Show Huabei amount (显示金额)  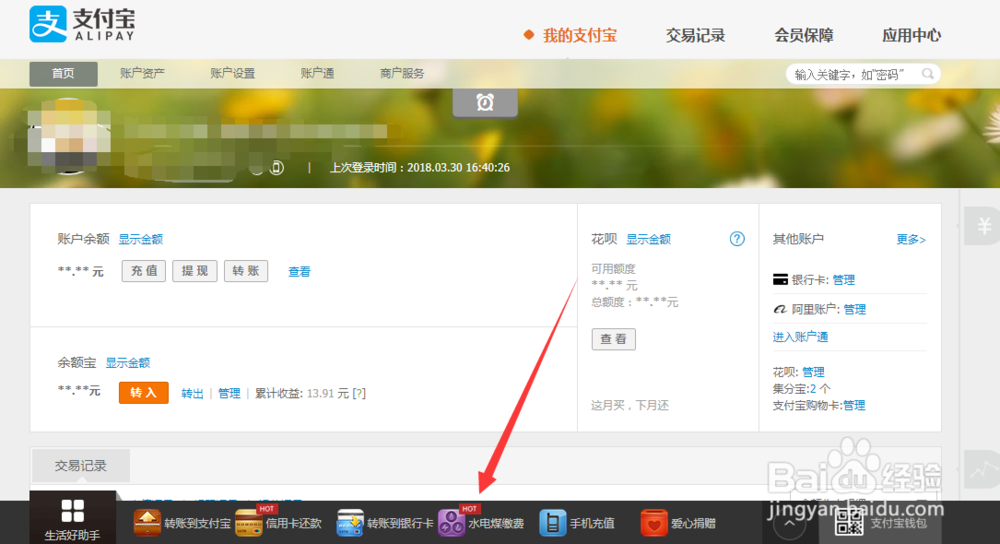(x=648, y=239)
